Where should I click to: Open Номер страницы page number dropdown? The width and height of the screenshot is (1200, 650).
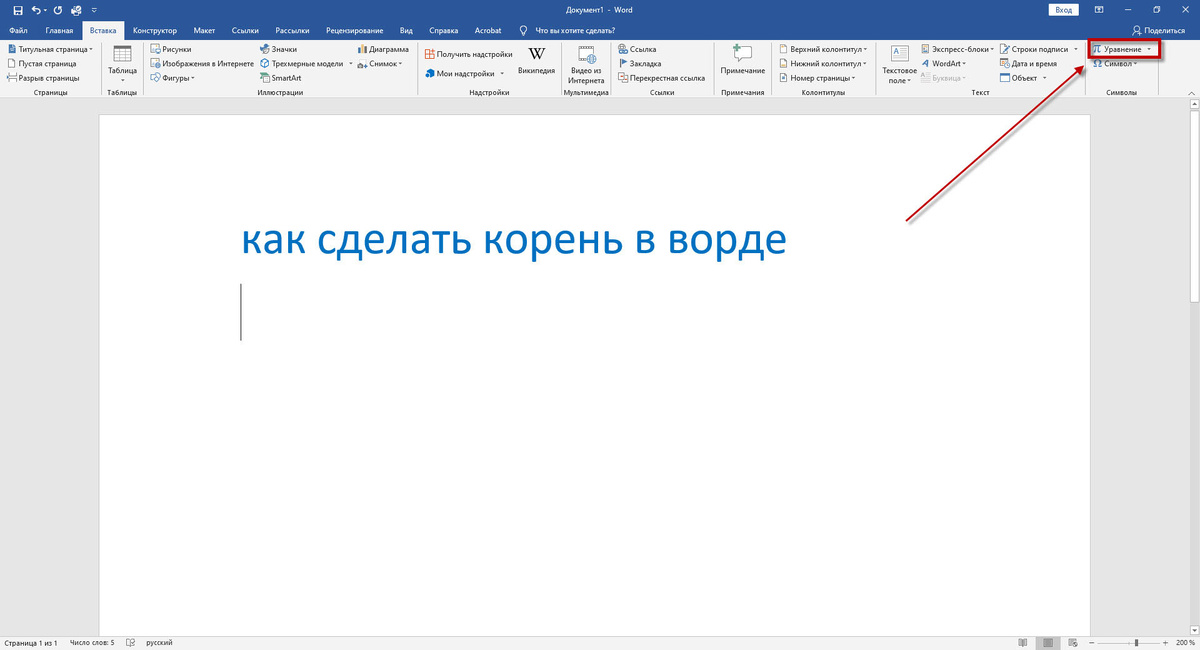point(817,77)
